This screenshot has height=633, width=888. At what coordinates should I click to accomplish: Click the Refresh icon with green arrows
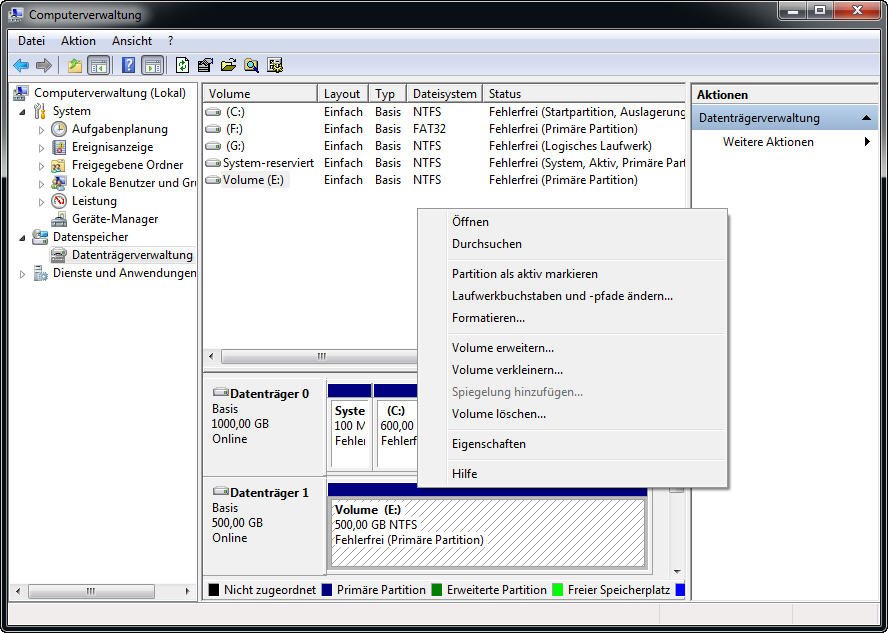tap(182, 66)
